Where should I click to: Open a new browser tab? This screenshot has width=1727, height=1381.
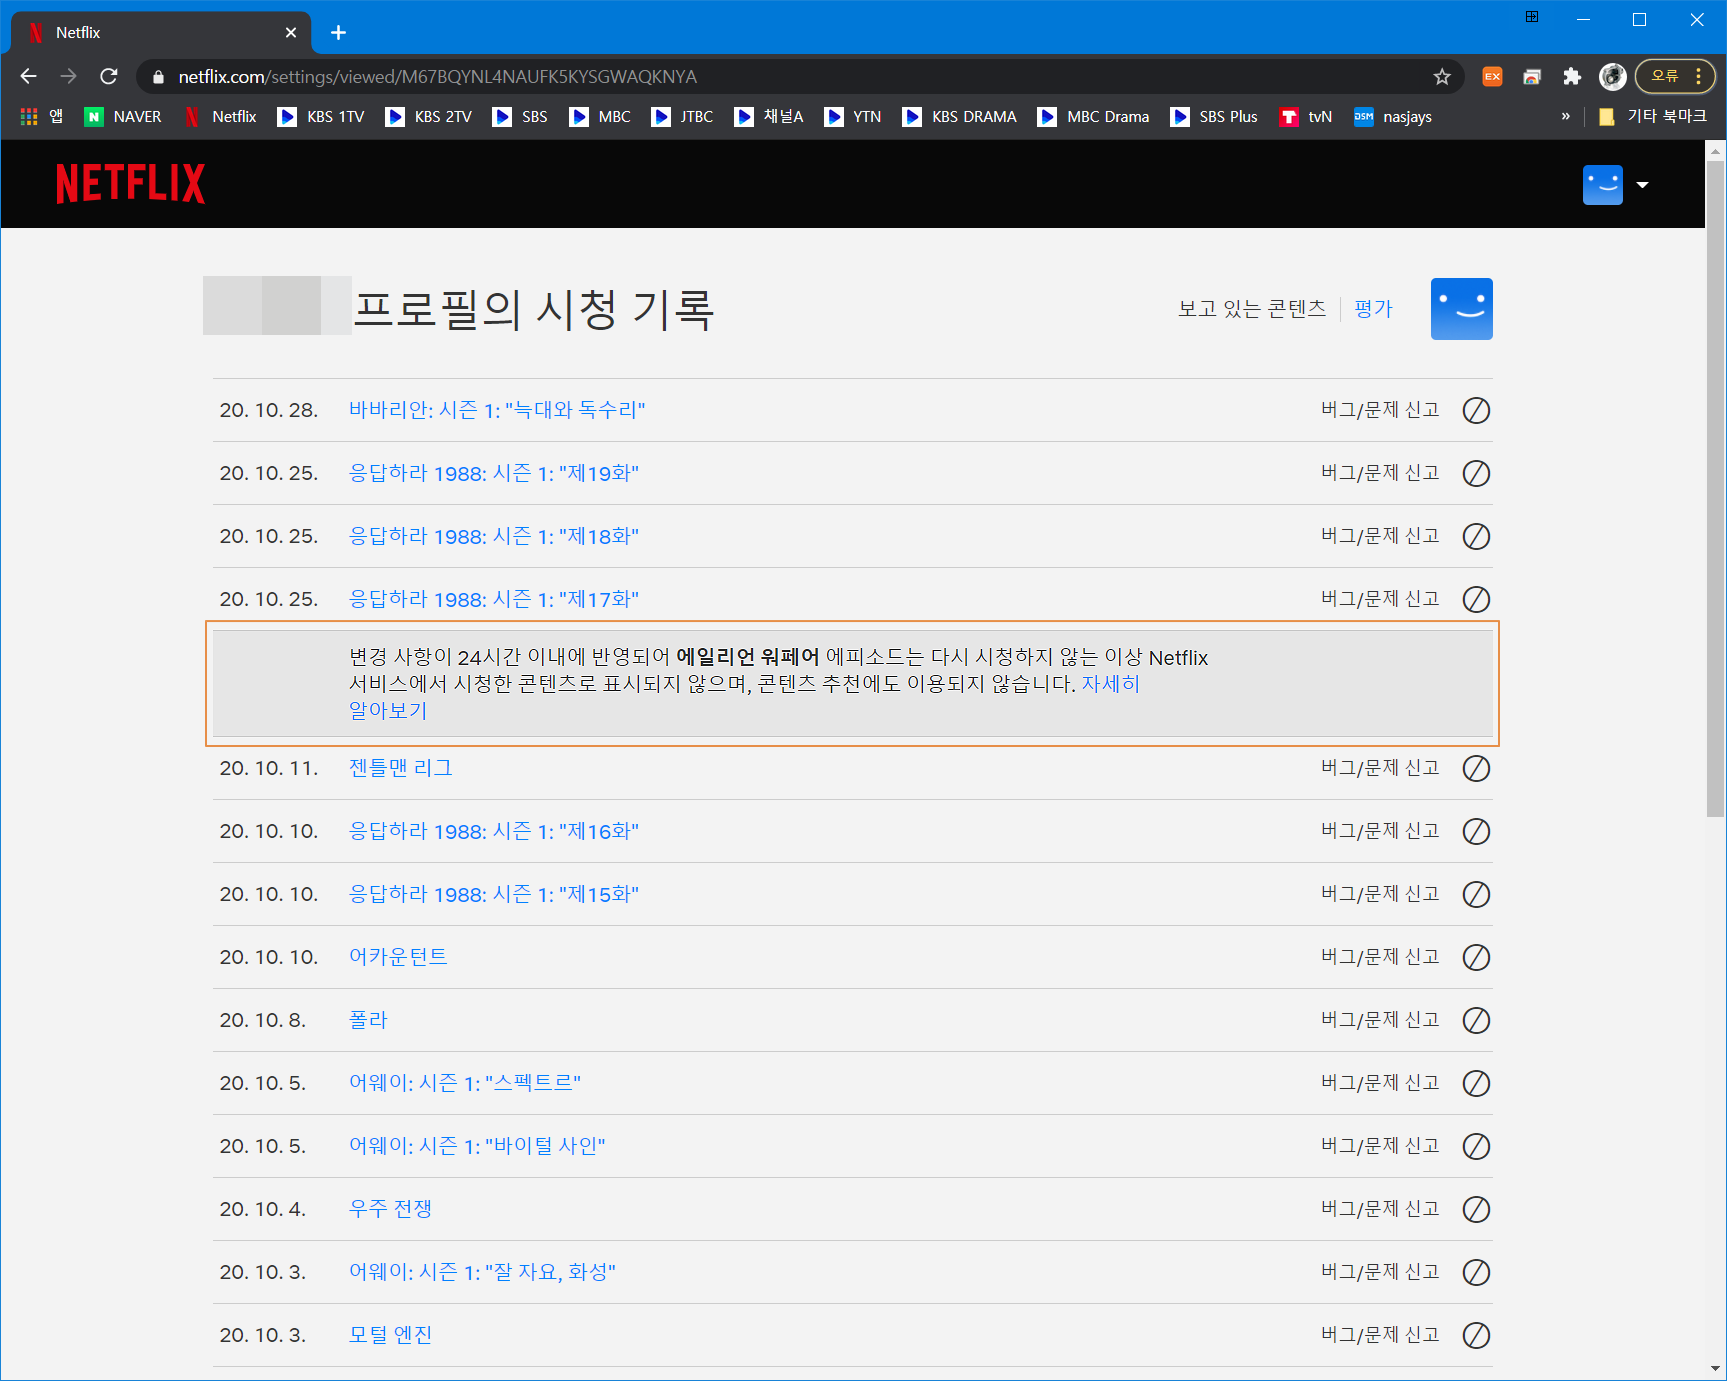point(338,33)
